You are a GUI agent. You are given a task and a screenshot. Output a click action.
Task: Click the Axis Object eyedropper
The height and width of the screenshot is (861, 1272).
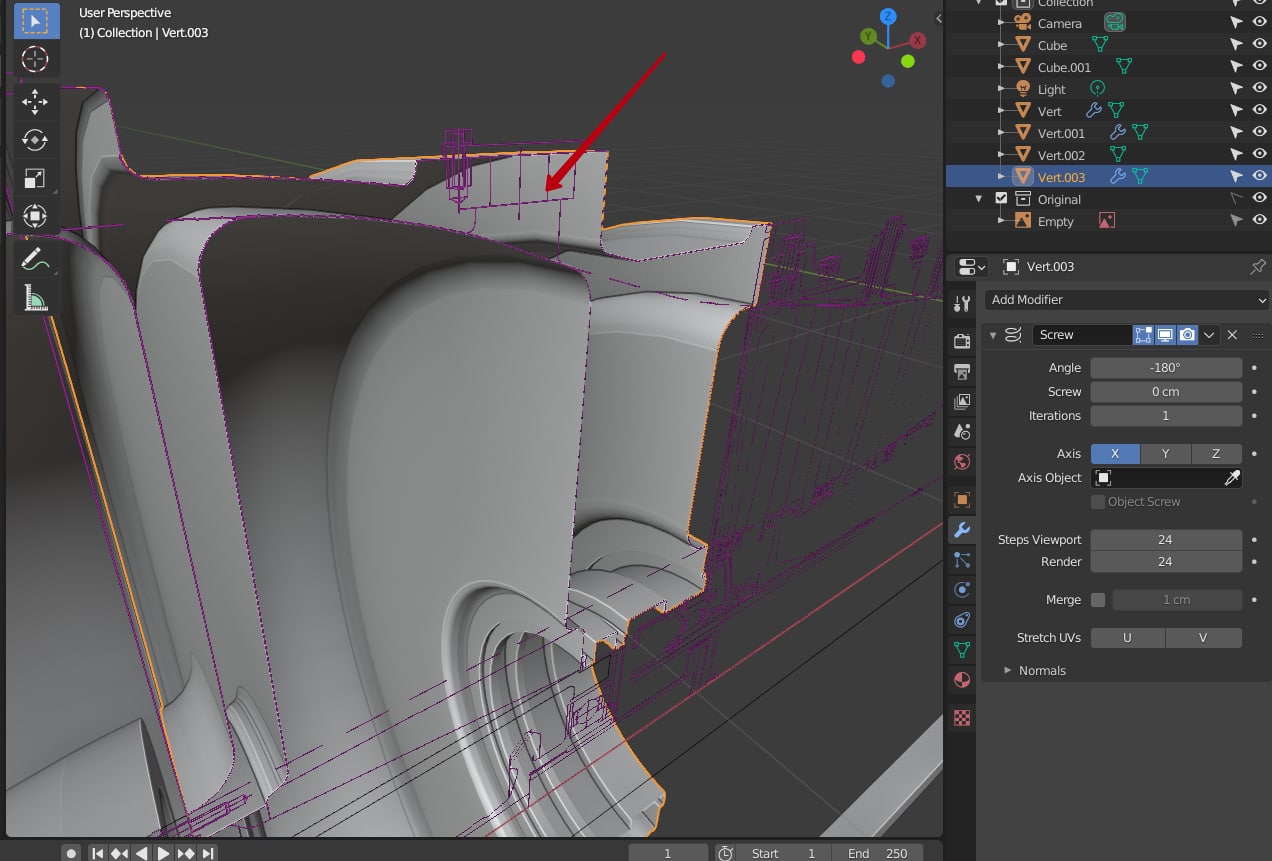1232,478
